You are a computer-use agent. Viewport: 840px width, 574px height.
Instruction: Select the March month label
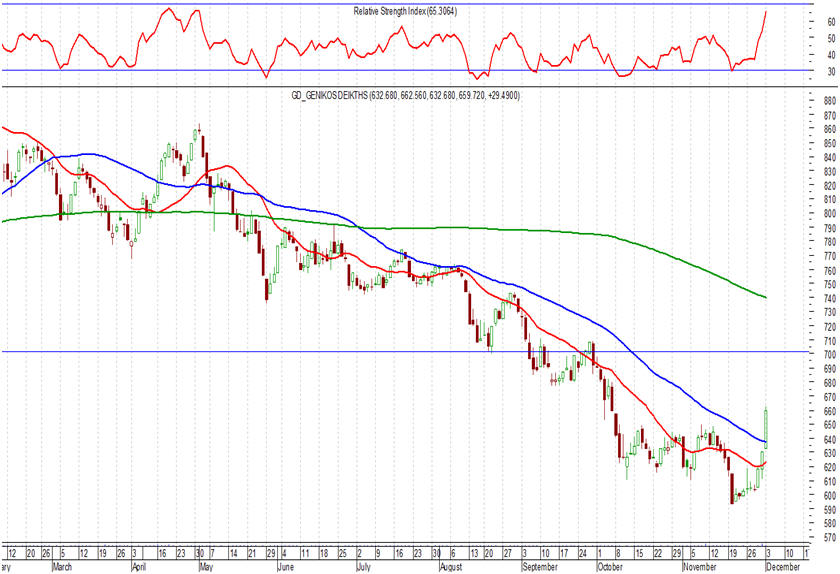click(62, 566)
